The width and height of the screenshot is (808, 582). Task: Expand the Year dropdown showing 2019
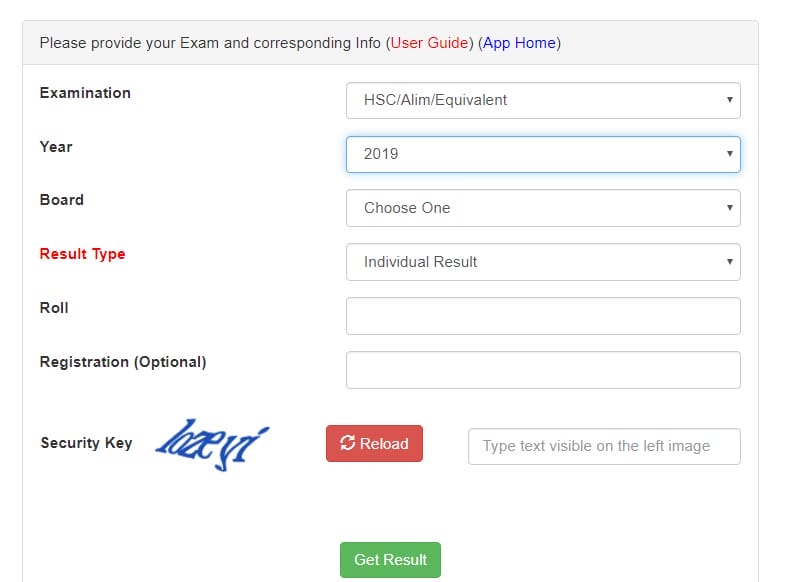(543, 154)
